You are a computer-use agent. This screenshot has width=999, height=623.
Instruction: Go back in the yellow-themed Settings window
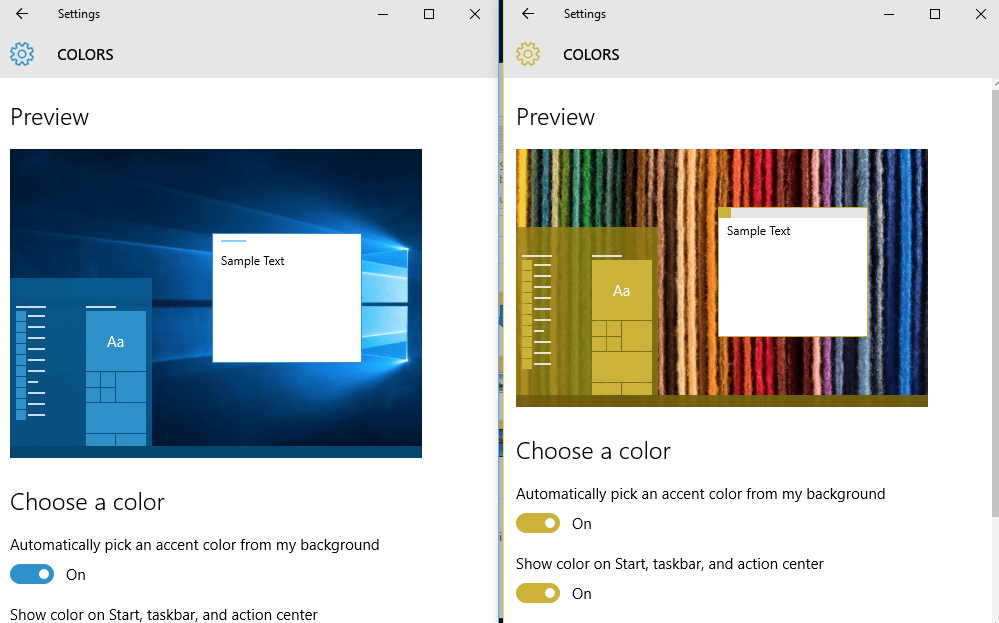coord(528,14)
